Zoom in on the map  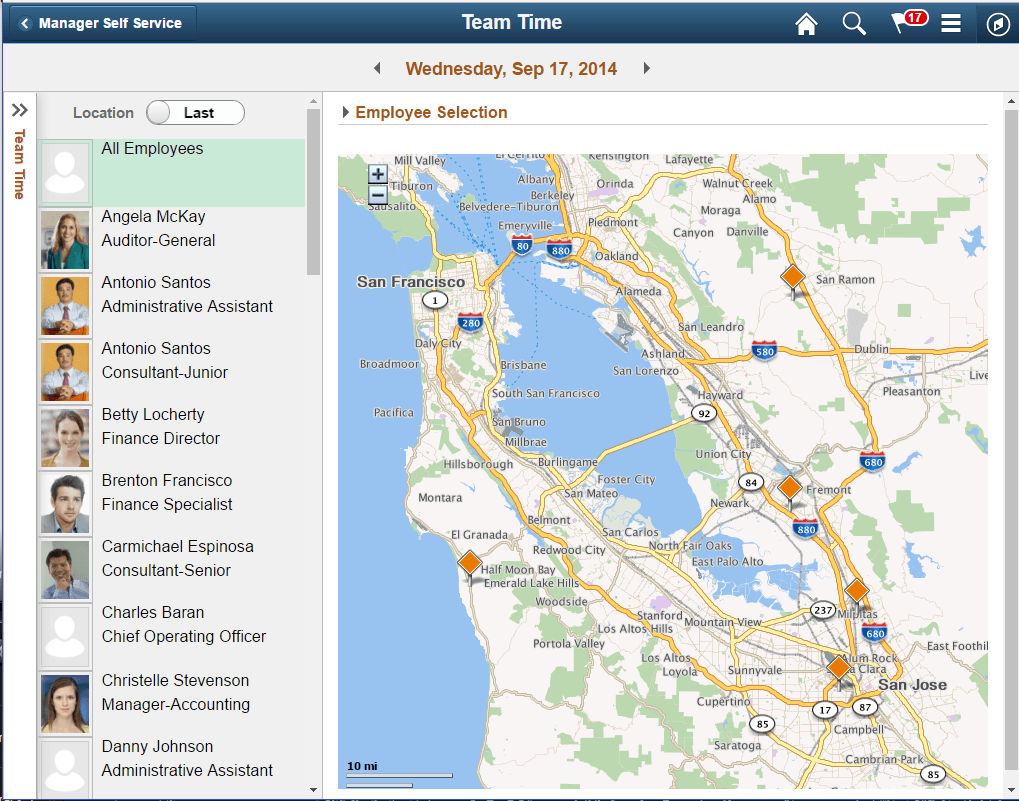(377, 173)
